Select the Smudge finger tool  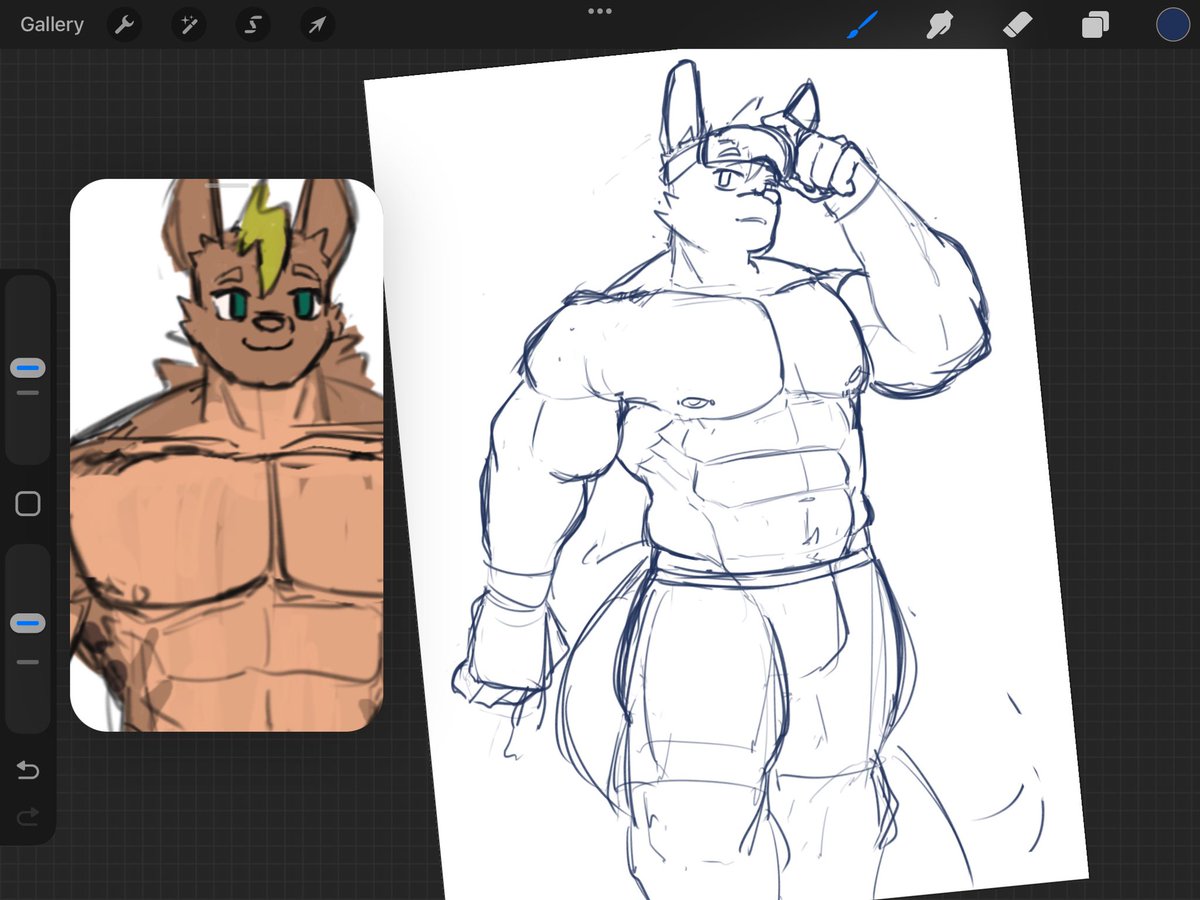939,25
